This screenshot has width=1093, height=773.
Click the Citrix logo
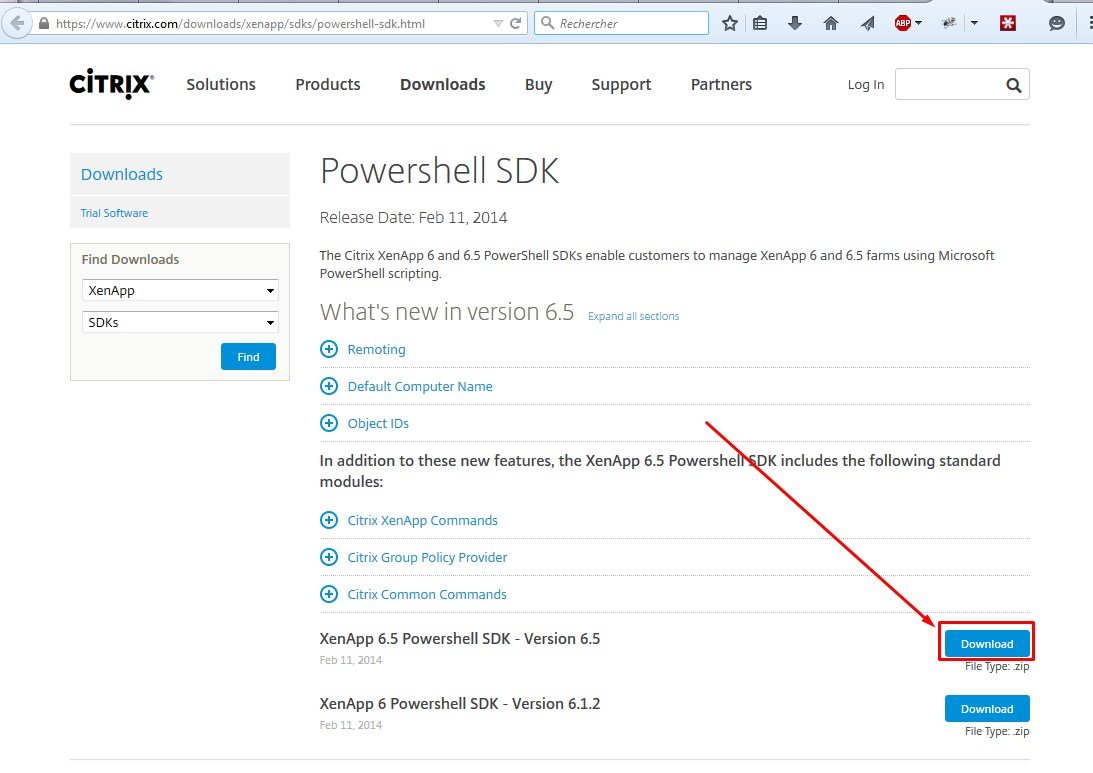pyautogui.click(x=111, y=85)
